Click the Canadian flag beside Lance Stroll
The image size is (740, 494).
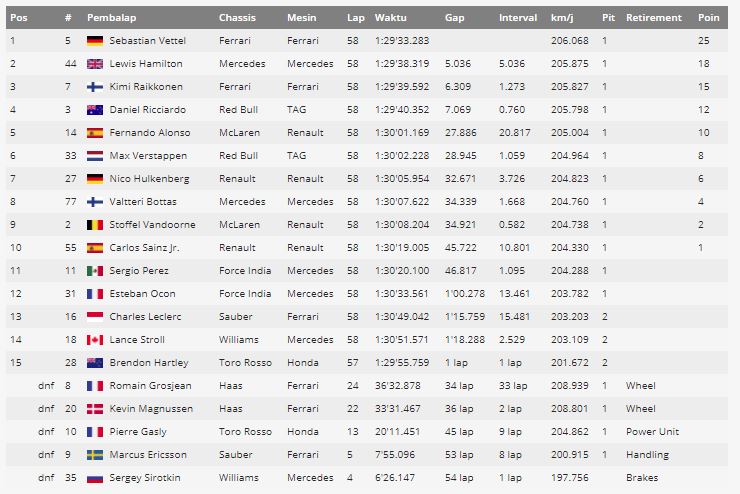click(x=95, y=340)
